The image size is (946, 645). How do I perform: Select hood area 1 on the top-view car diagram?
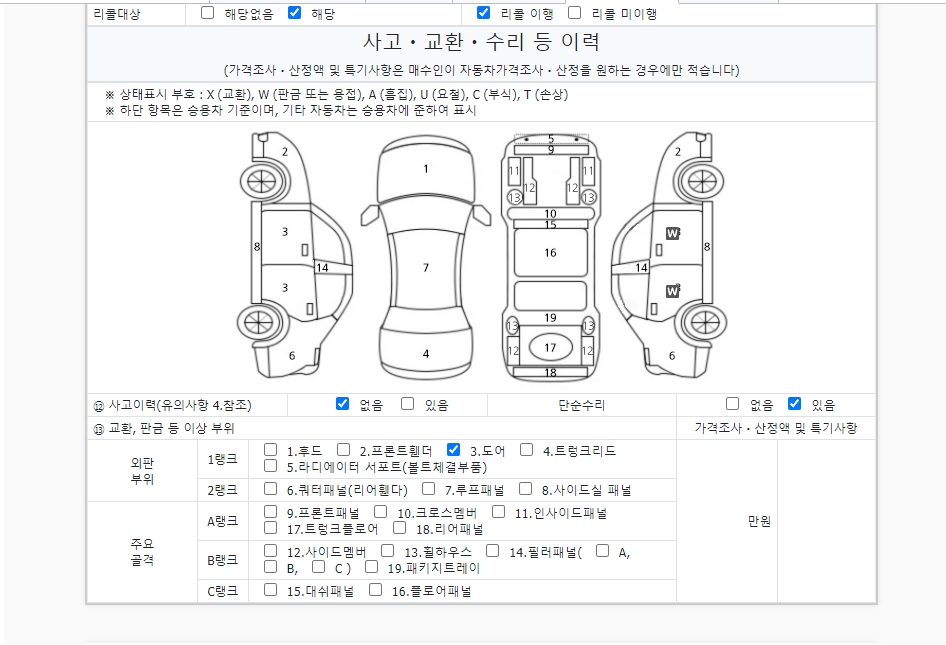point(425,169)
